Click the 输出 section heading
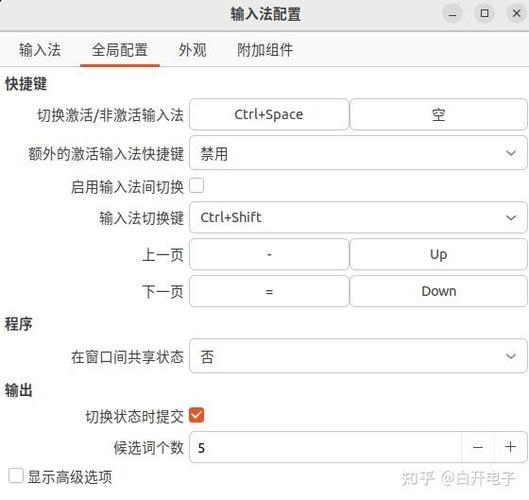Image resolution: width=529 pixels, height=500 pixels. tap(19, 390)
